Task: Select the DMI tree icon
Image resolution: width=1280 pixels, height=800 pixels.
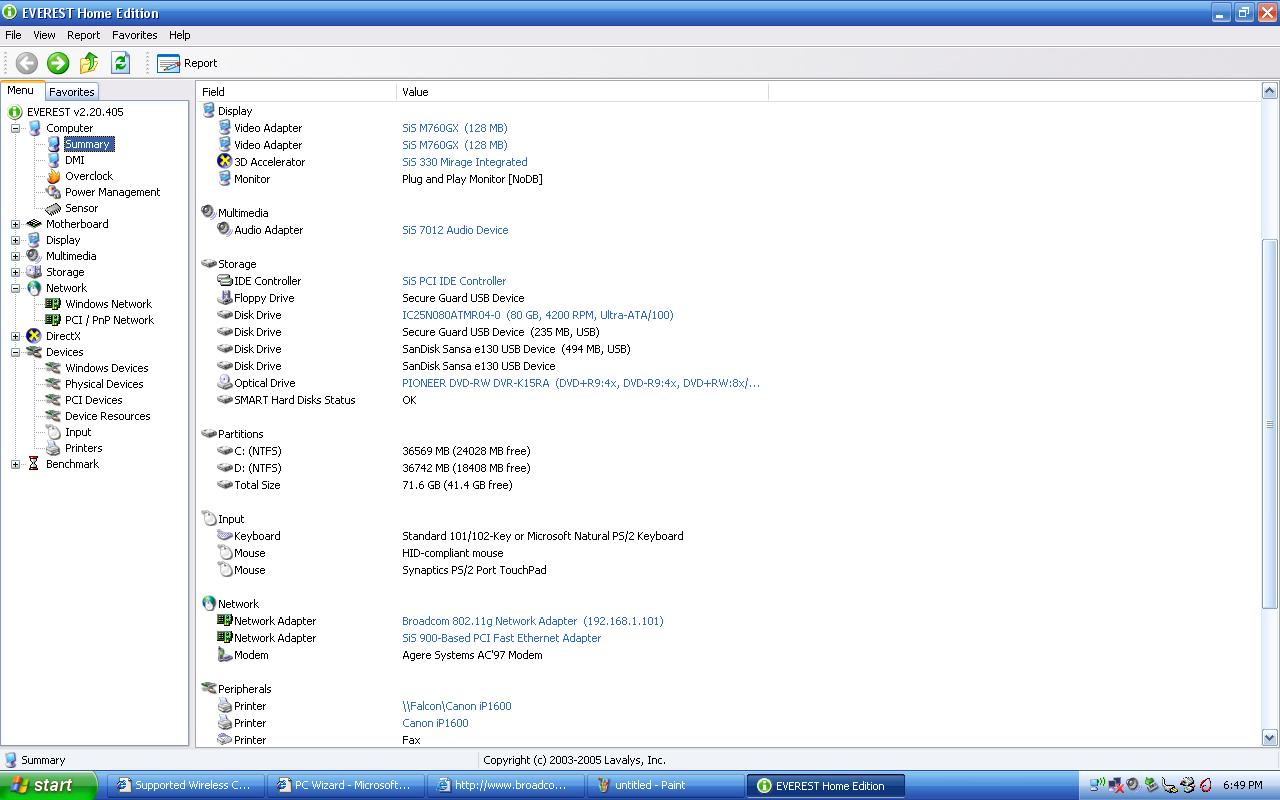Action: click(53, 160)
